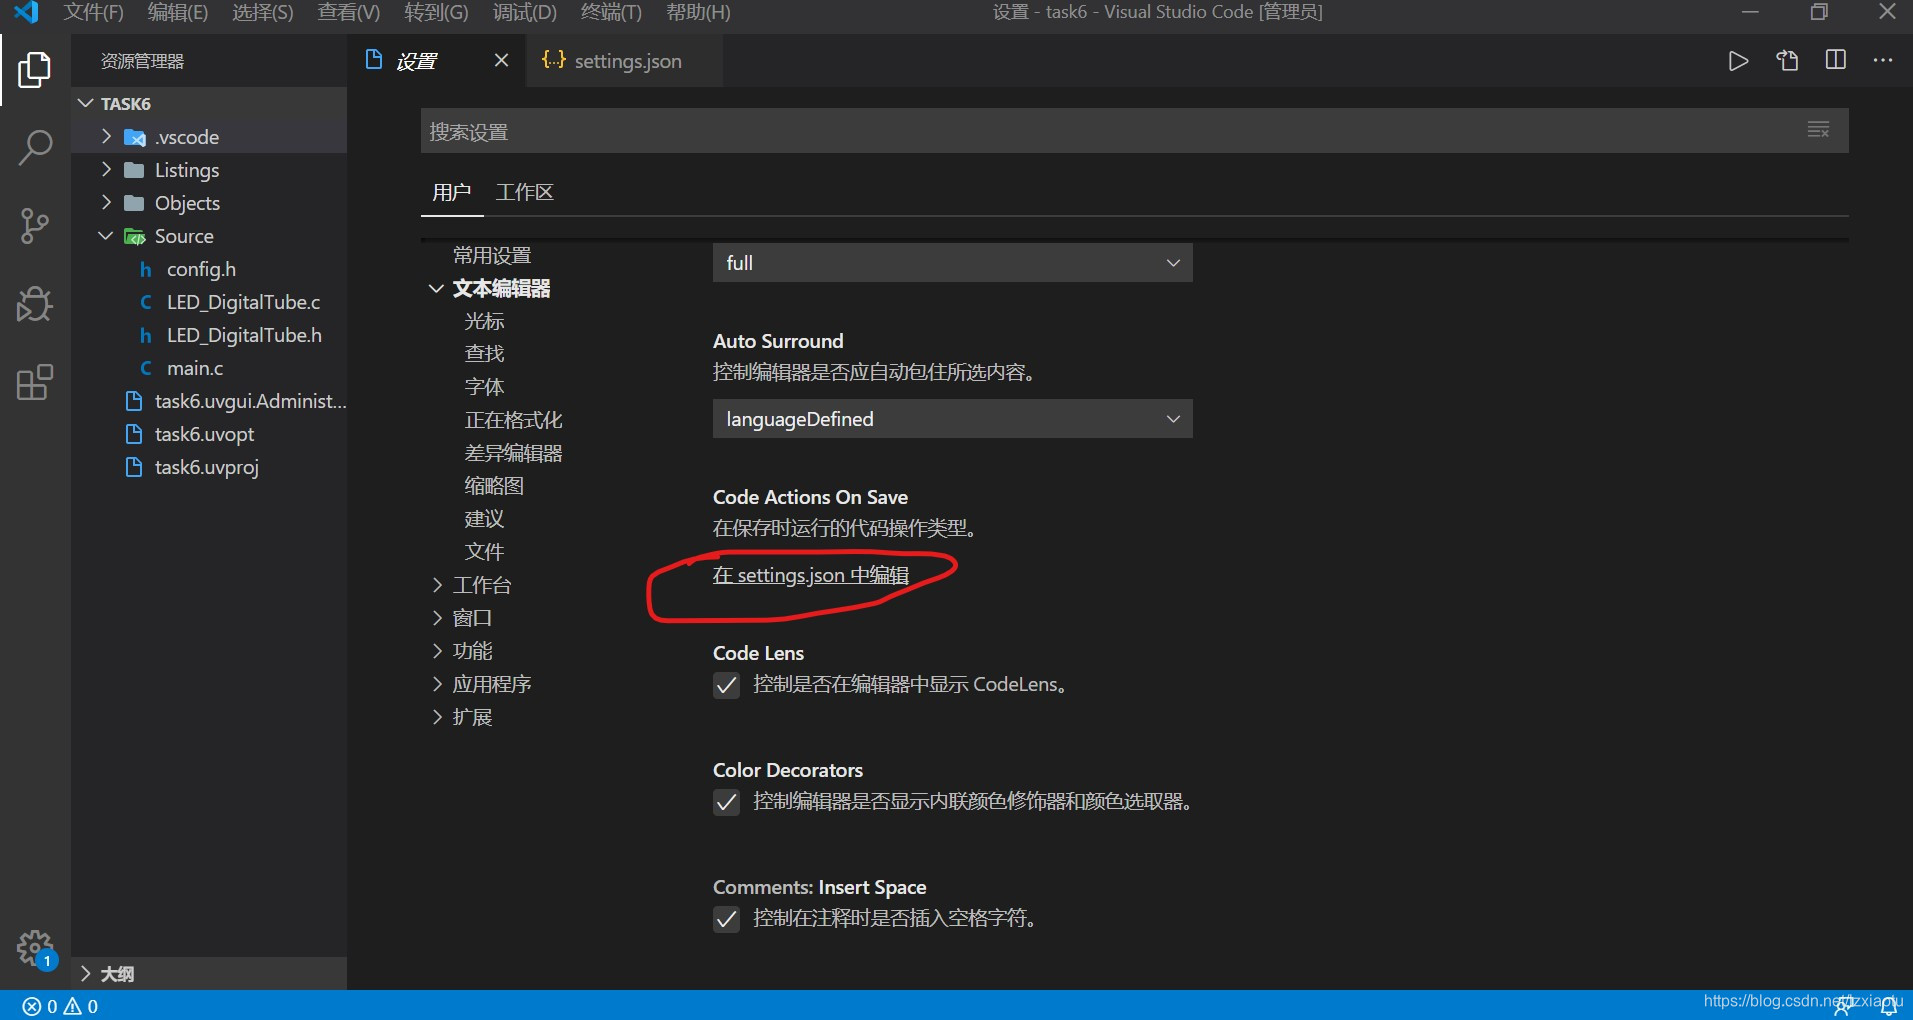
Task: Click the Run play icon in editor toolbar
Action: 1738,61
